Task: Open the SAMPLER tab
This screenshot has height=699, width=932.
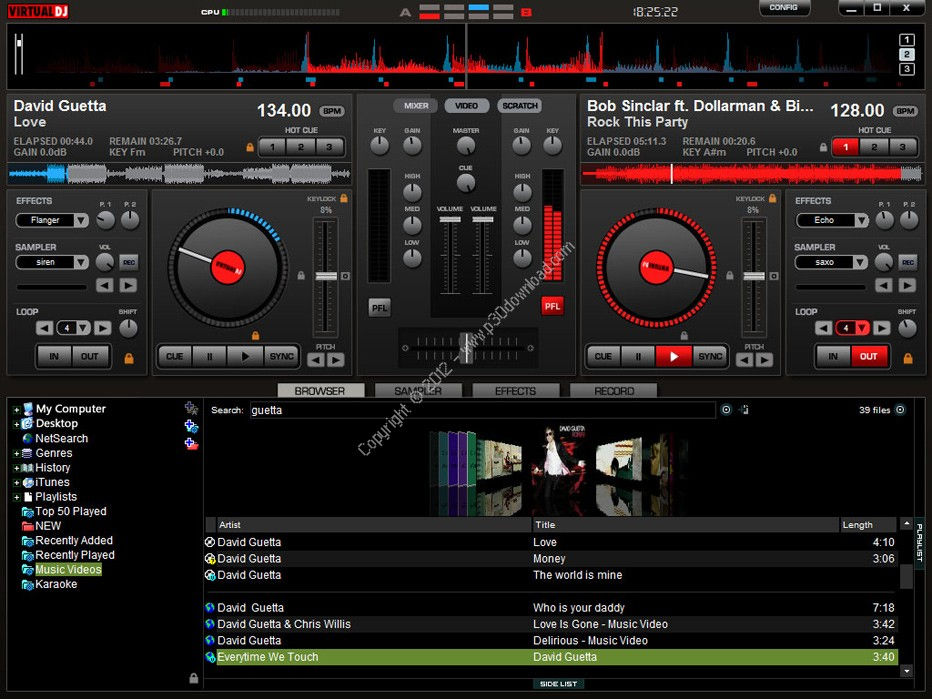Action: click(418, 391)
